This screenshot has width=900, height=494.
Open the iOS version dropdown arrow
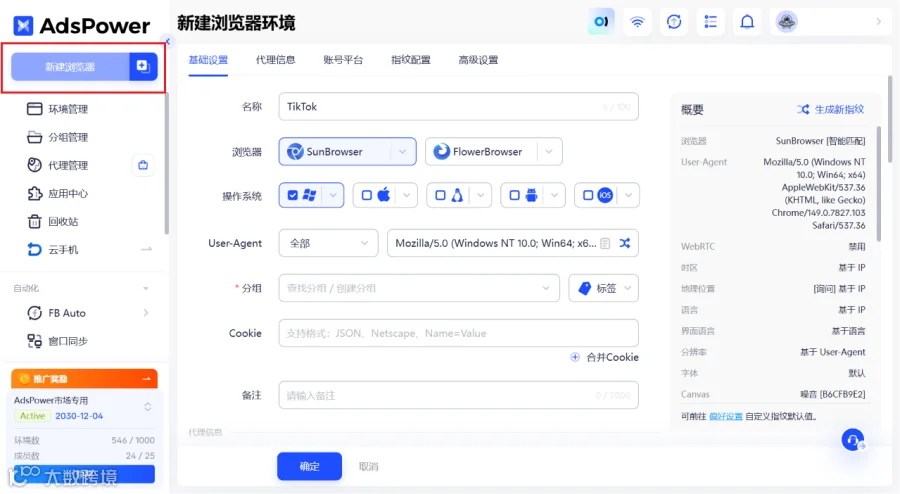[629, 195]
